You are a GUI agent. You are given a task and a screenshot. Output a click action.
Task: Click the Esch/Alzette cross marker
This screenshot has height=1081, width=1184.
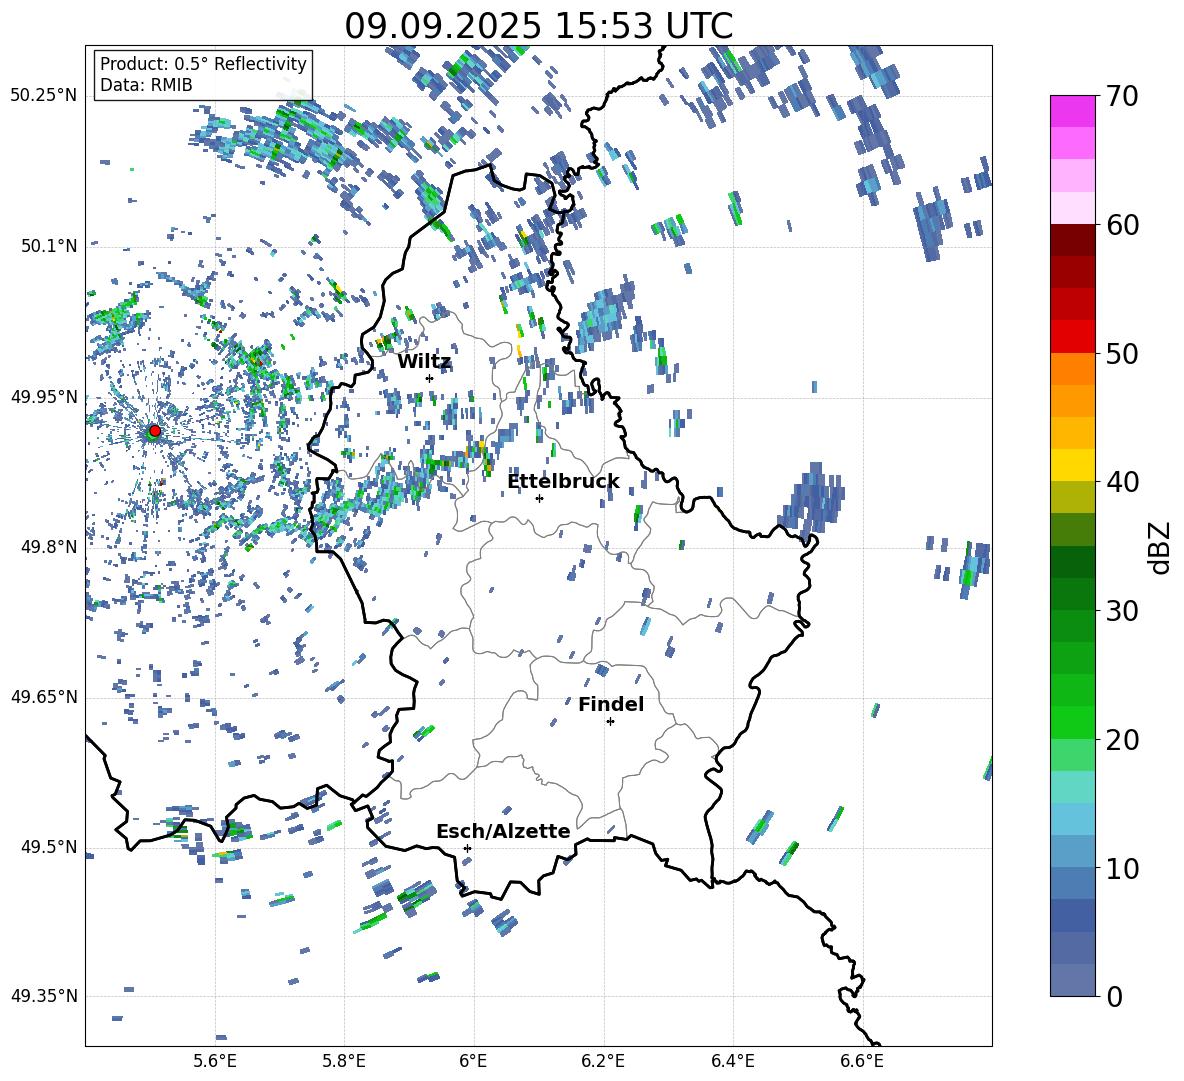click(x=467, y=848)
